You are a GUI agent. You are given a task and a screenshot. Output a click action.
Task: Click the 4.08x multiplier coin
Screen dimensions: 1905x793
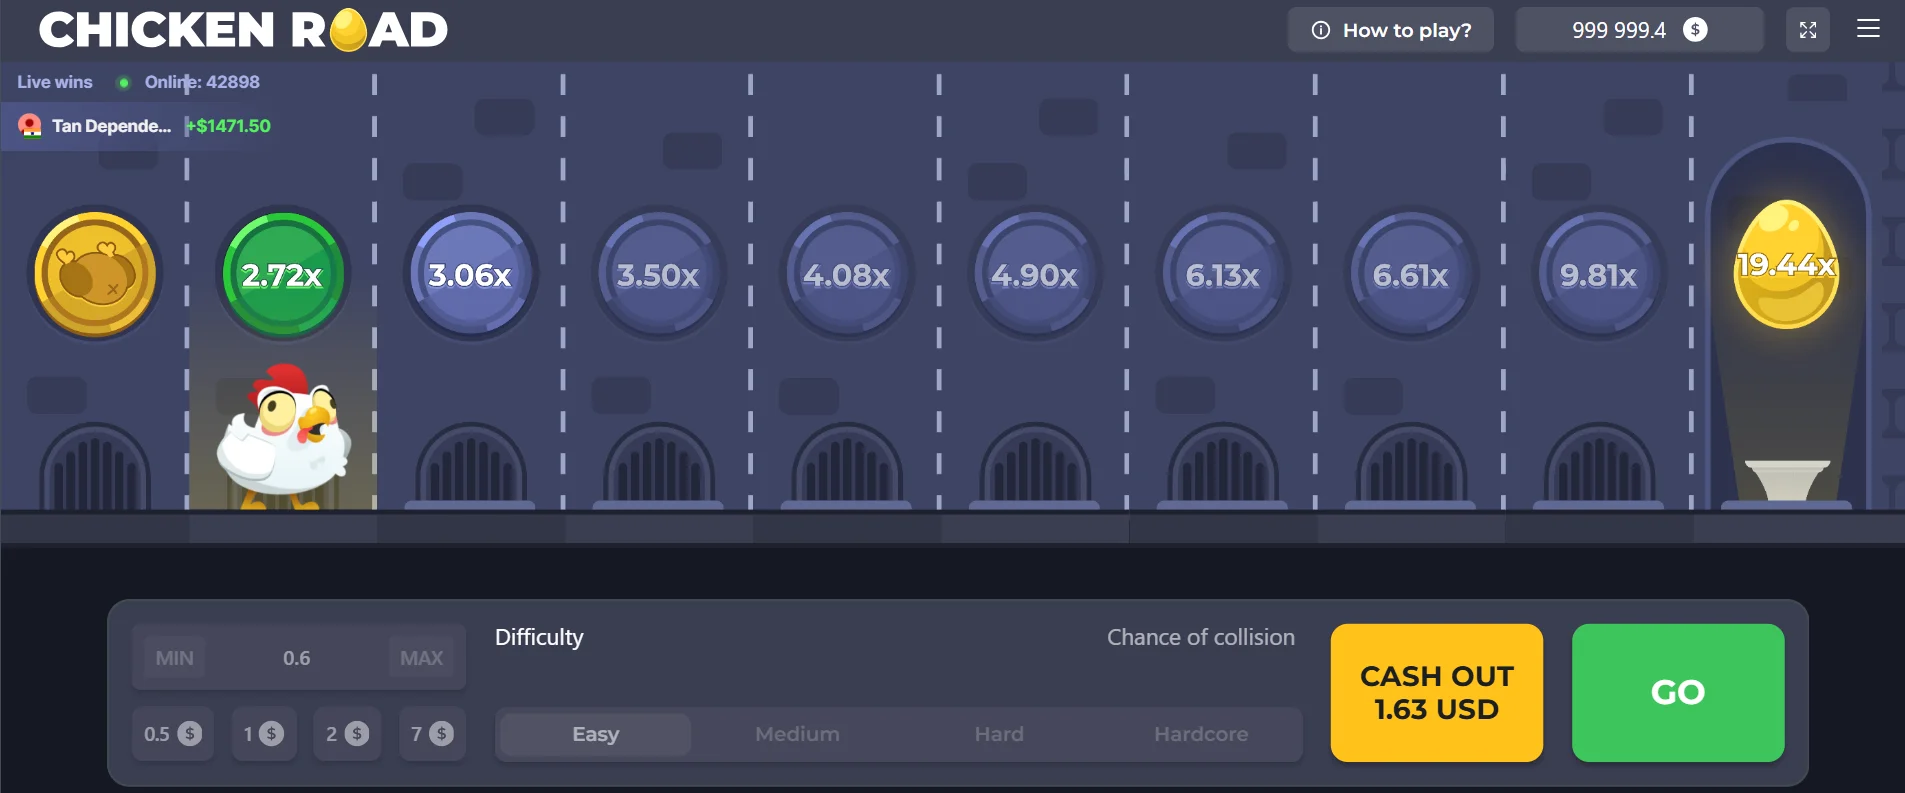click(846, 274)
